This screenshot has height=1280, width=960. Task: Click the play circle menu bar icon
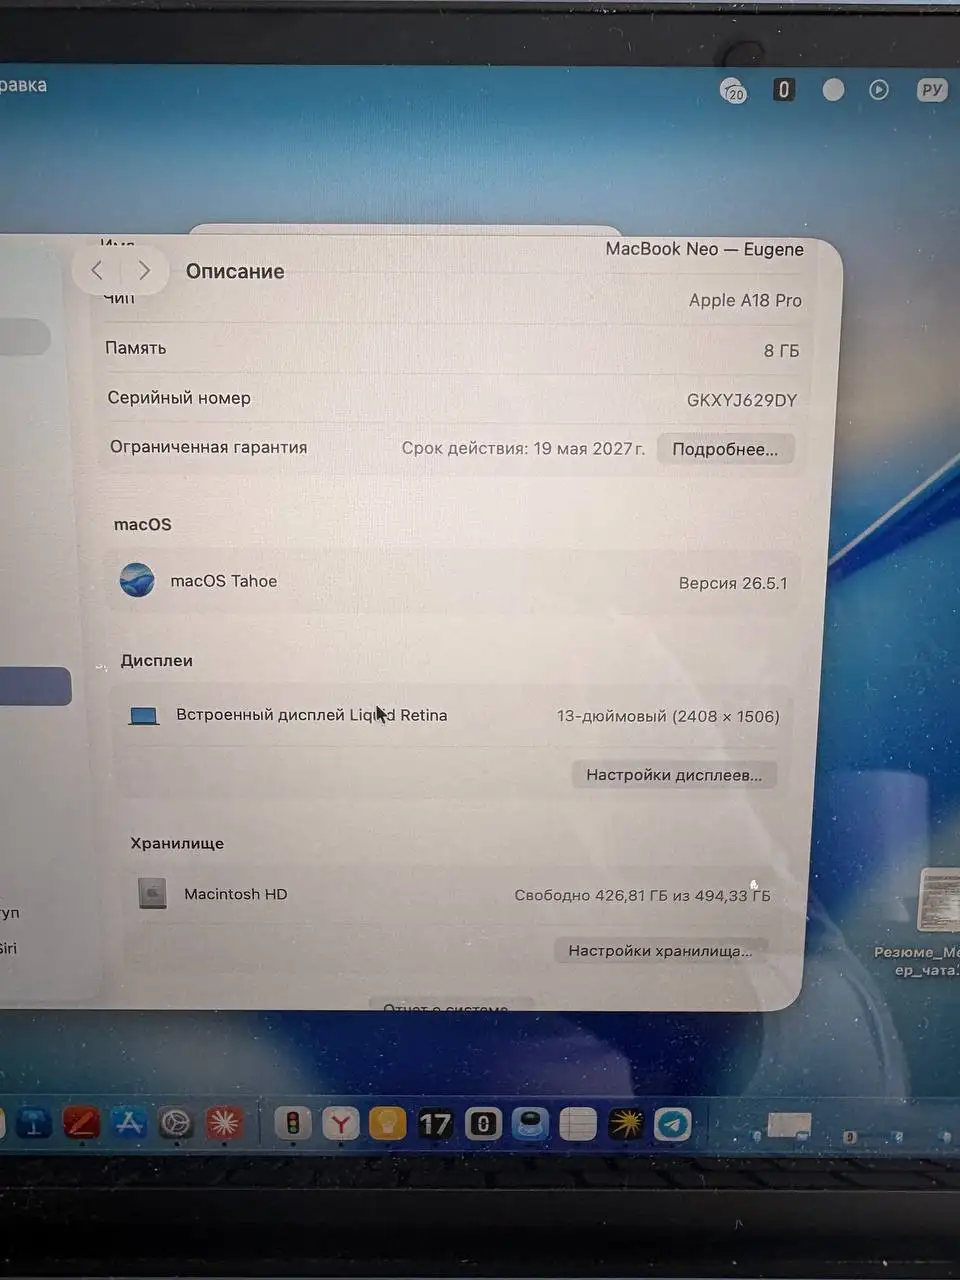[879, 90]
